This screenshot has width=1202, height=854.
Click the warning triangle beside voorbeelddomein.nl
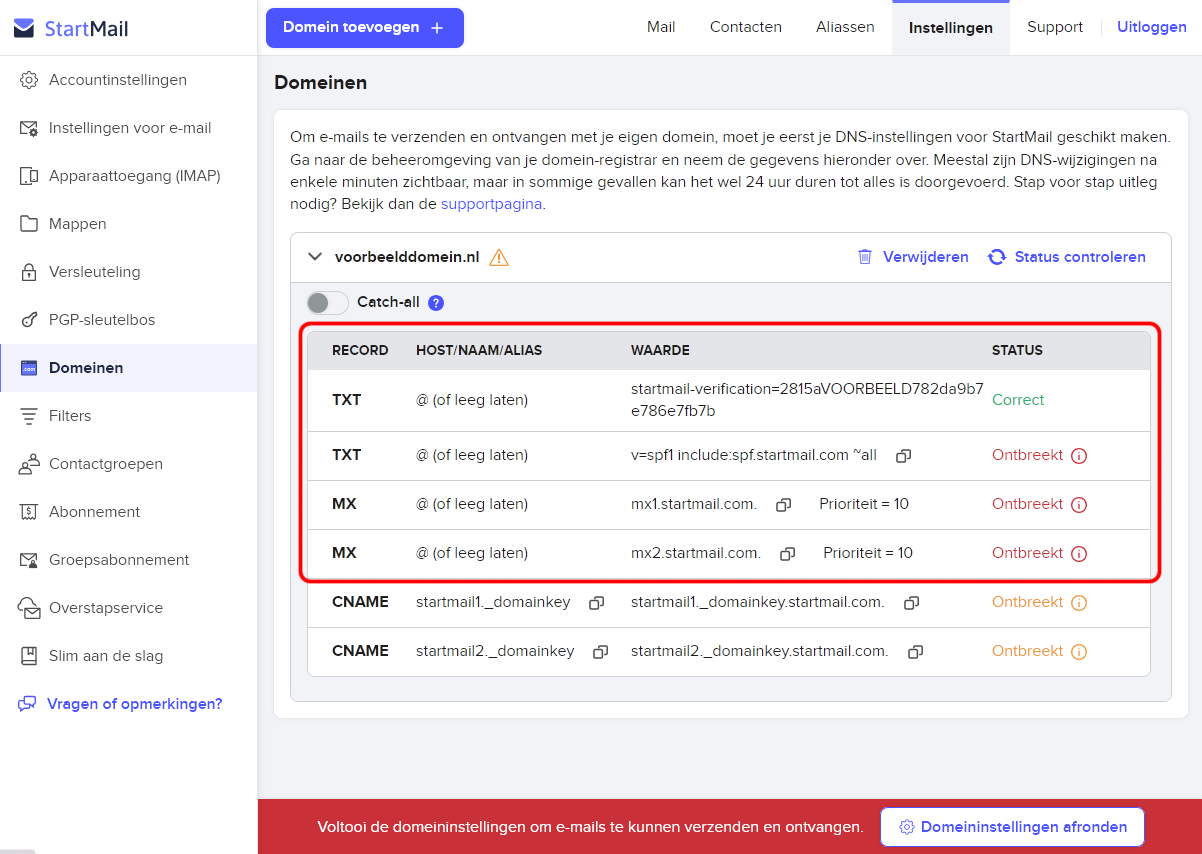pos(499,258)
